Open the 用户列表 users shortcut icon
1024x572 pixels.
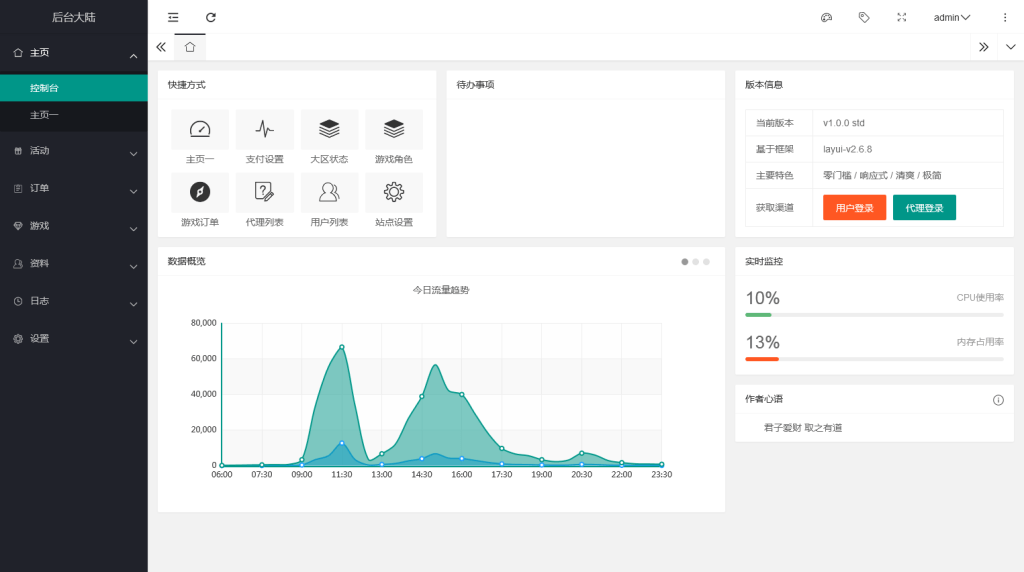329,192
